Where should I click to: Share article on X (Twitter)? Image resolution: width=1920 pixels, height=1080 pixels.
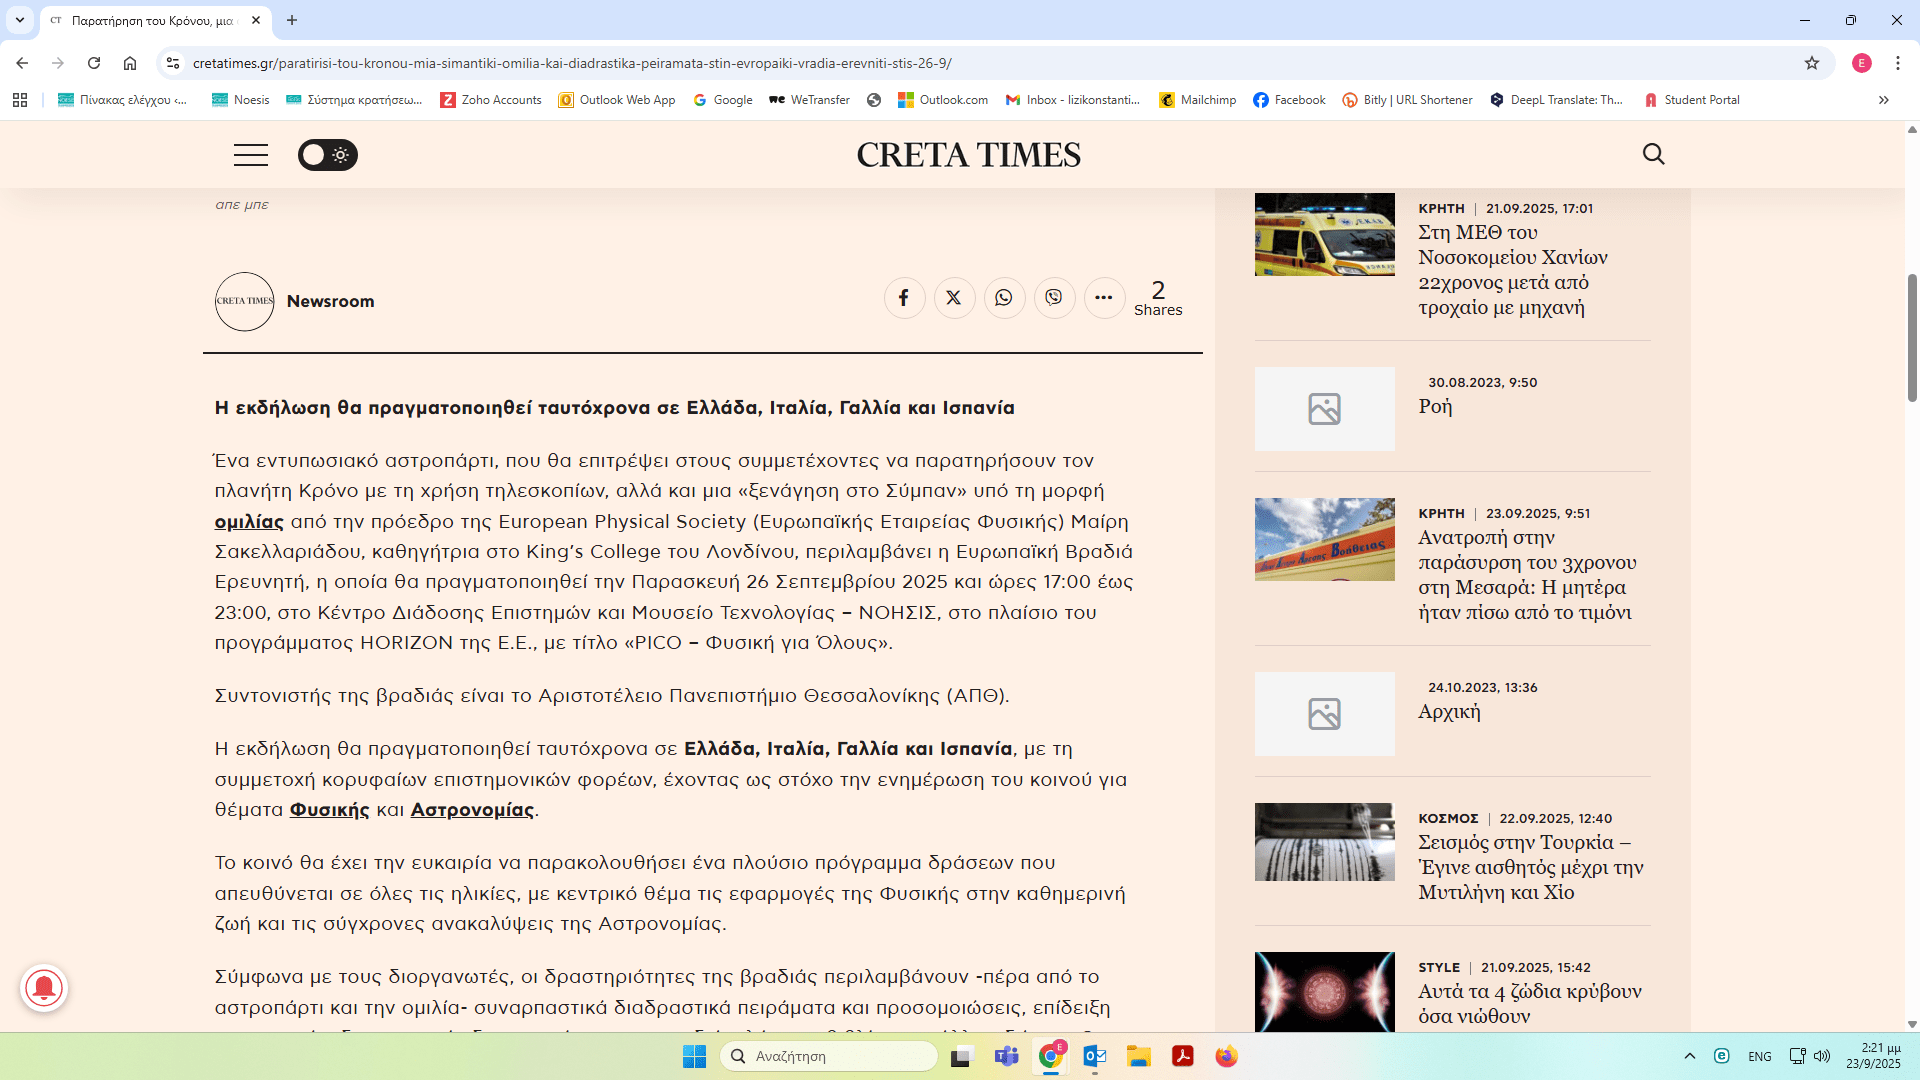coord(954,298)
